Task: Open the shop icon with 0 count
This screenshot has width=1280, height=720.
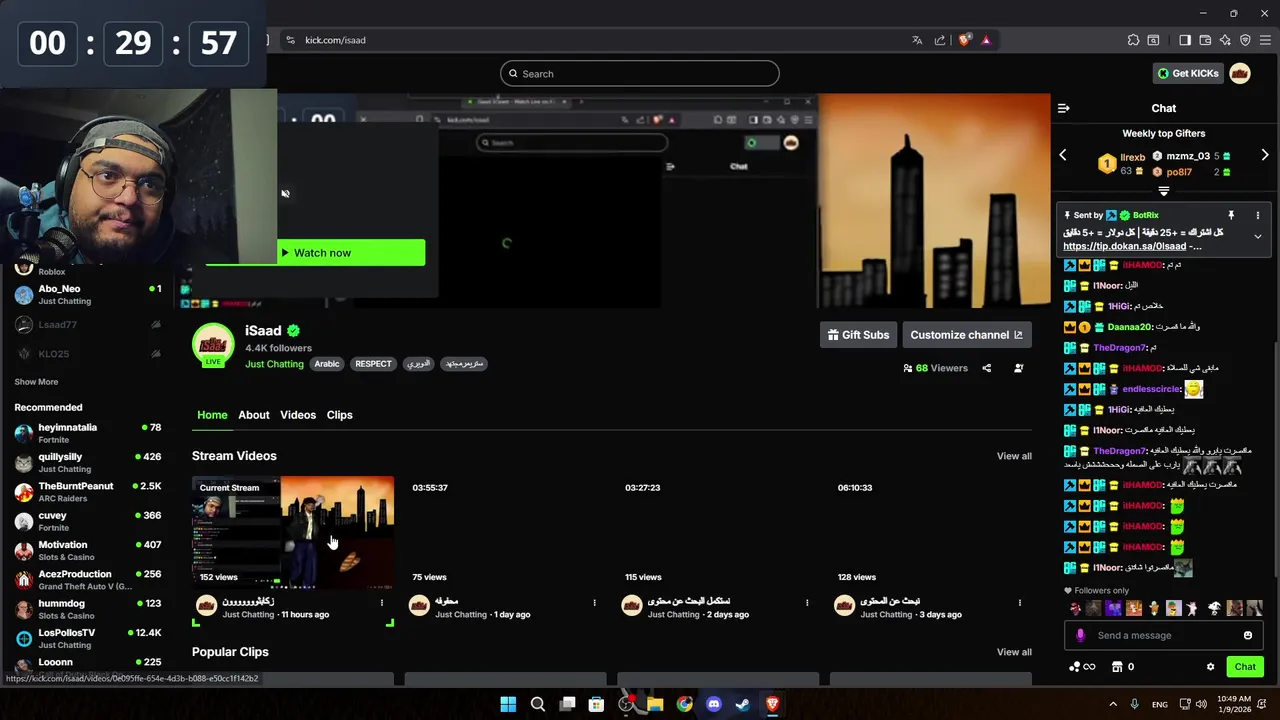Action: point(1123,667)
